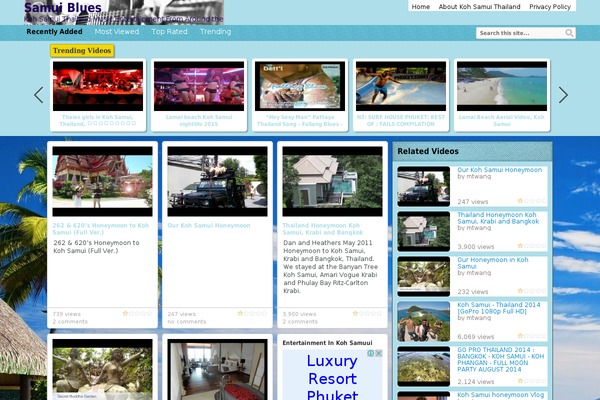The image size is (600, 400).
Task: Play the villa Thailand Honeymoon thumbnail
Action: tap(332, 181)
